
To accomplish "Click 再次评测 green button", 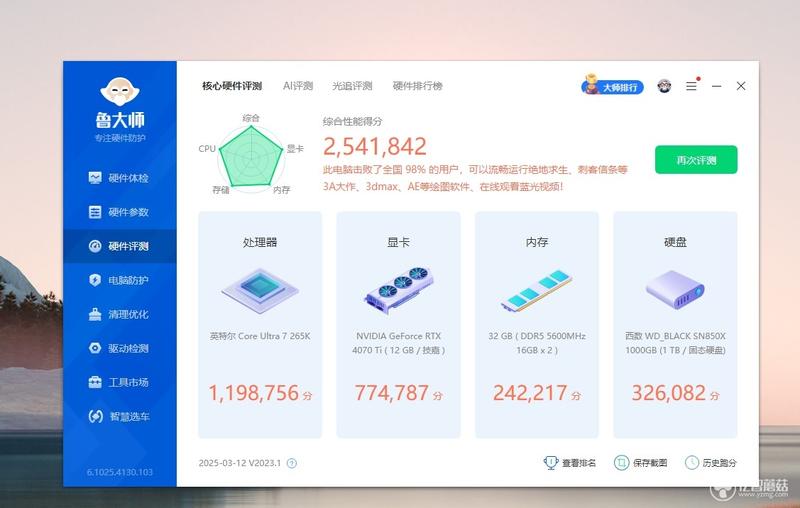I will coord(696,160).
